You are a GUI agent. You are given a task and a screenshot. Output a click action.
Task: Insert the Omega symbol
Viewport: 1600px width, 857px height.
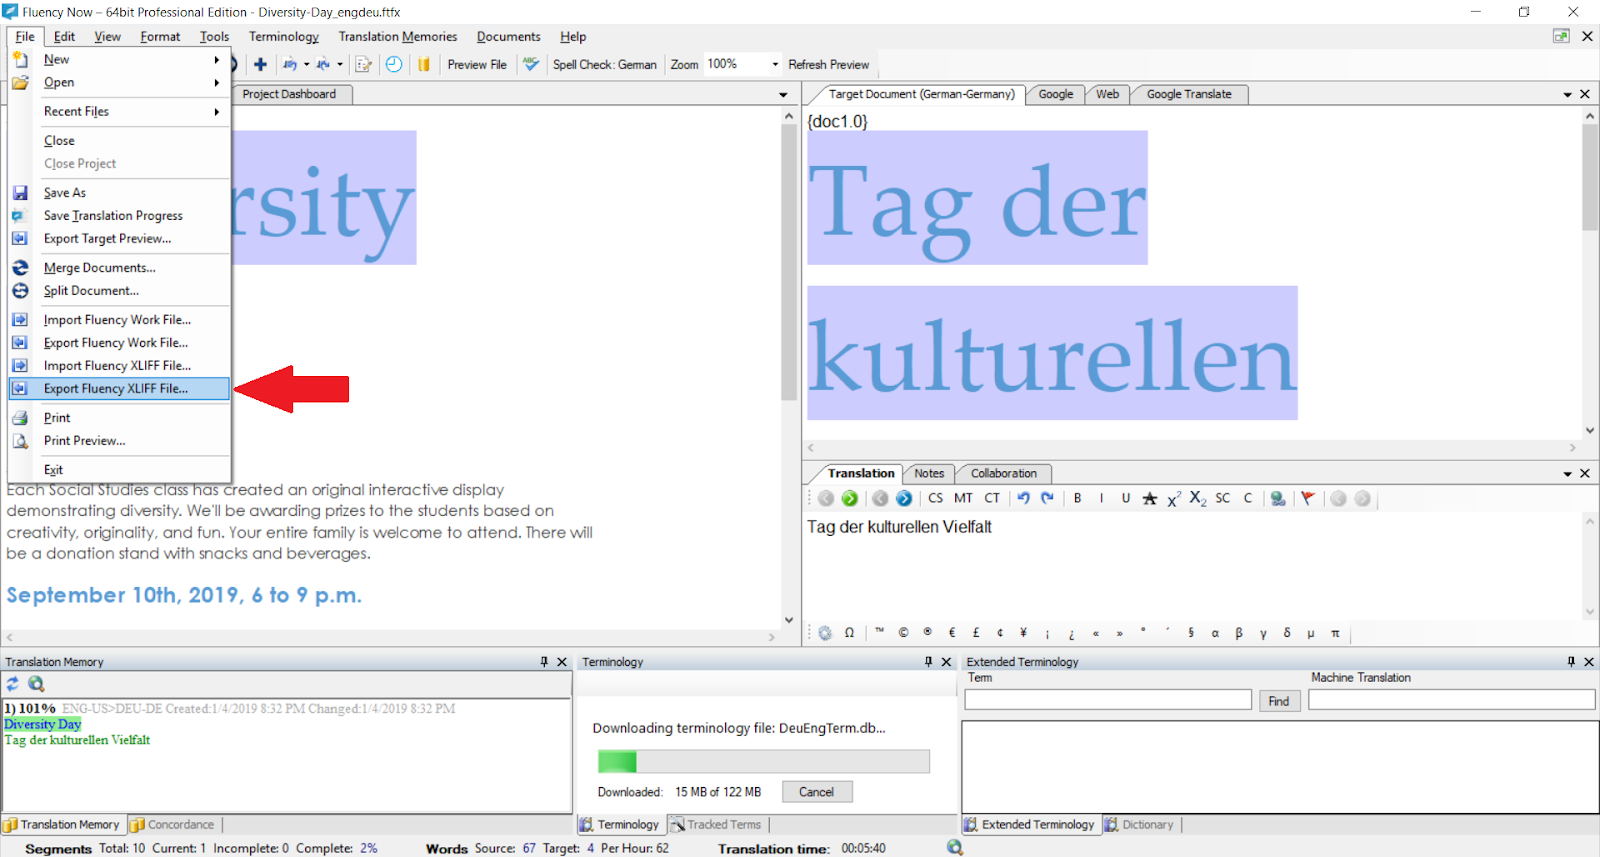click(849, 633)
